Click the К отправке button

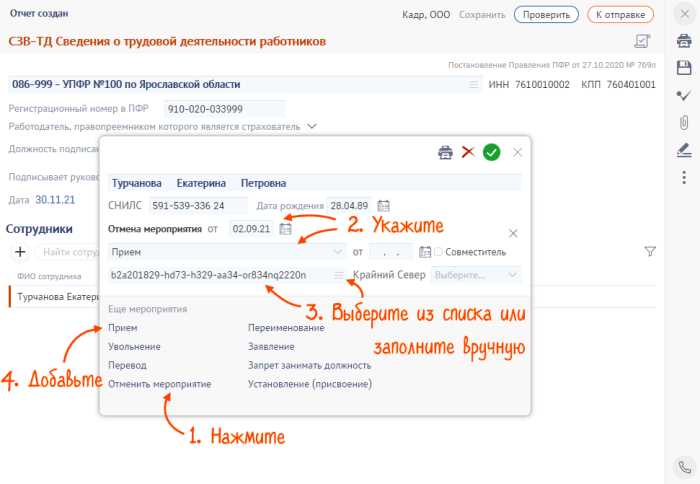point(620,15)
